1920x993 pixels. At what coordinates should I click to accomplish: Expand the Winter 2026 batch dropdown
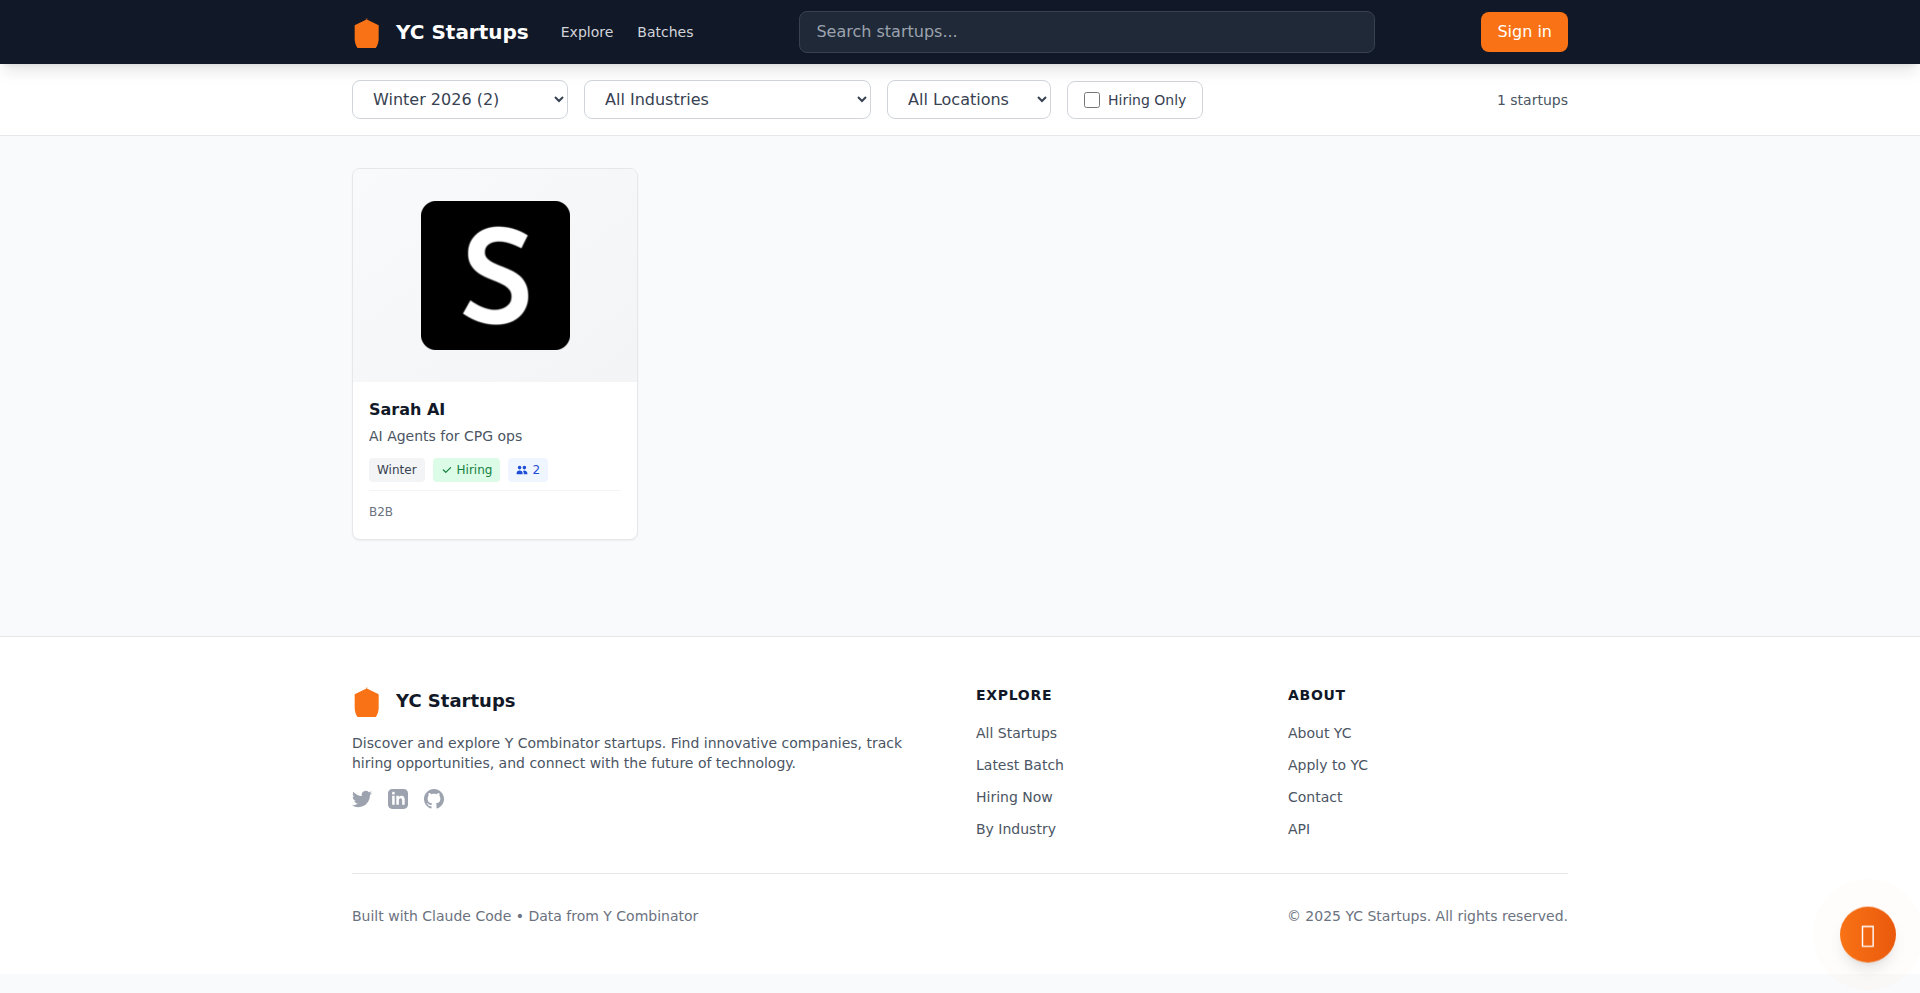point(460,100)
